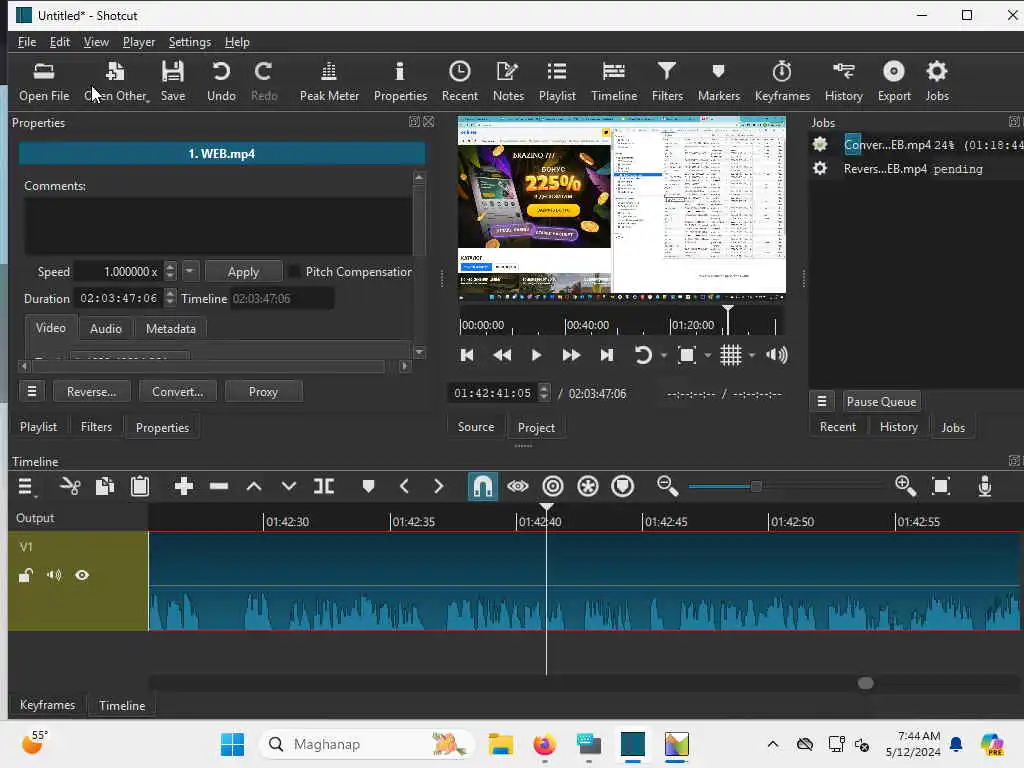Open the Notes panel

coord(508,82)
